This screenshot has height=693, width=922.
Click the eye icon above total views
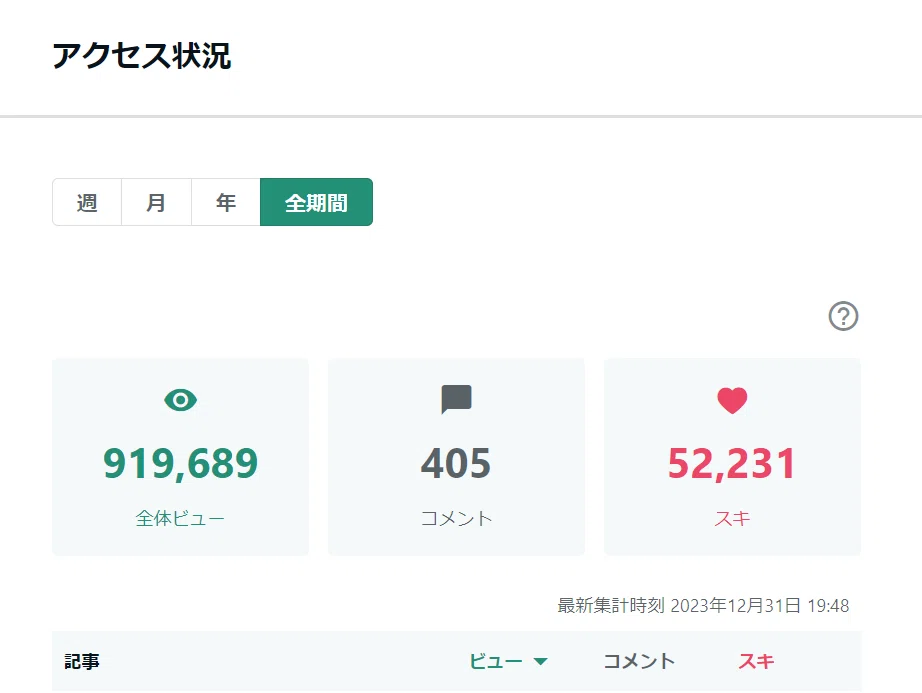click(181, 400)
